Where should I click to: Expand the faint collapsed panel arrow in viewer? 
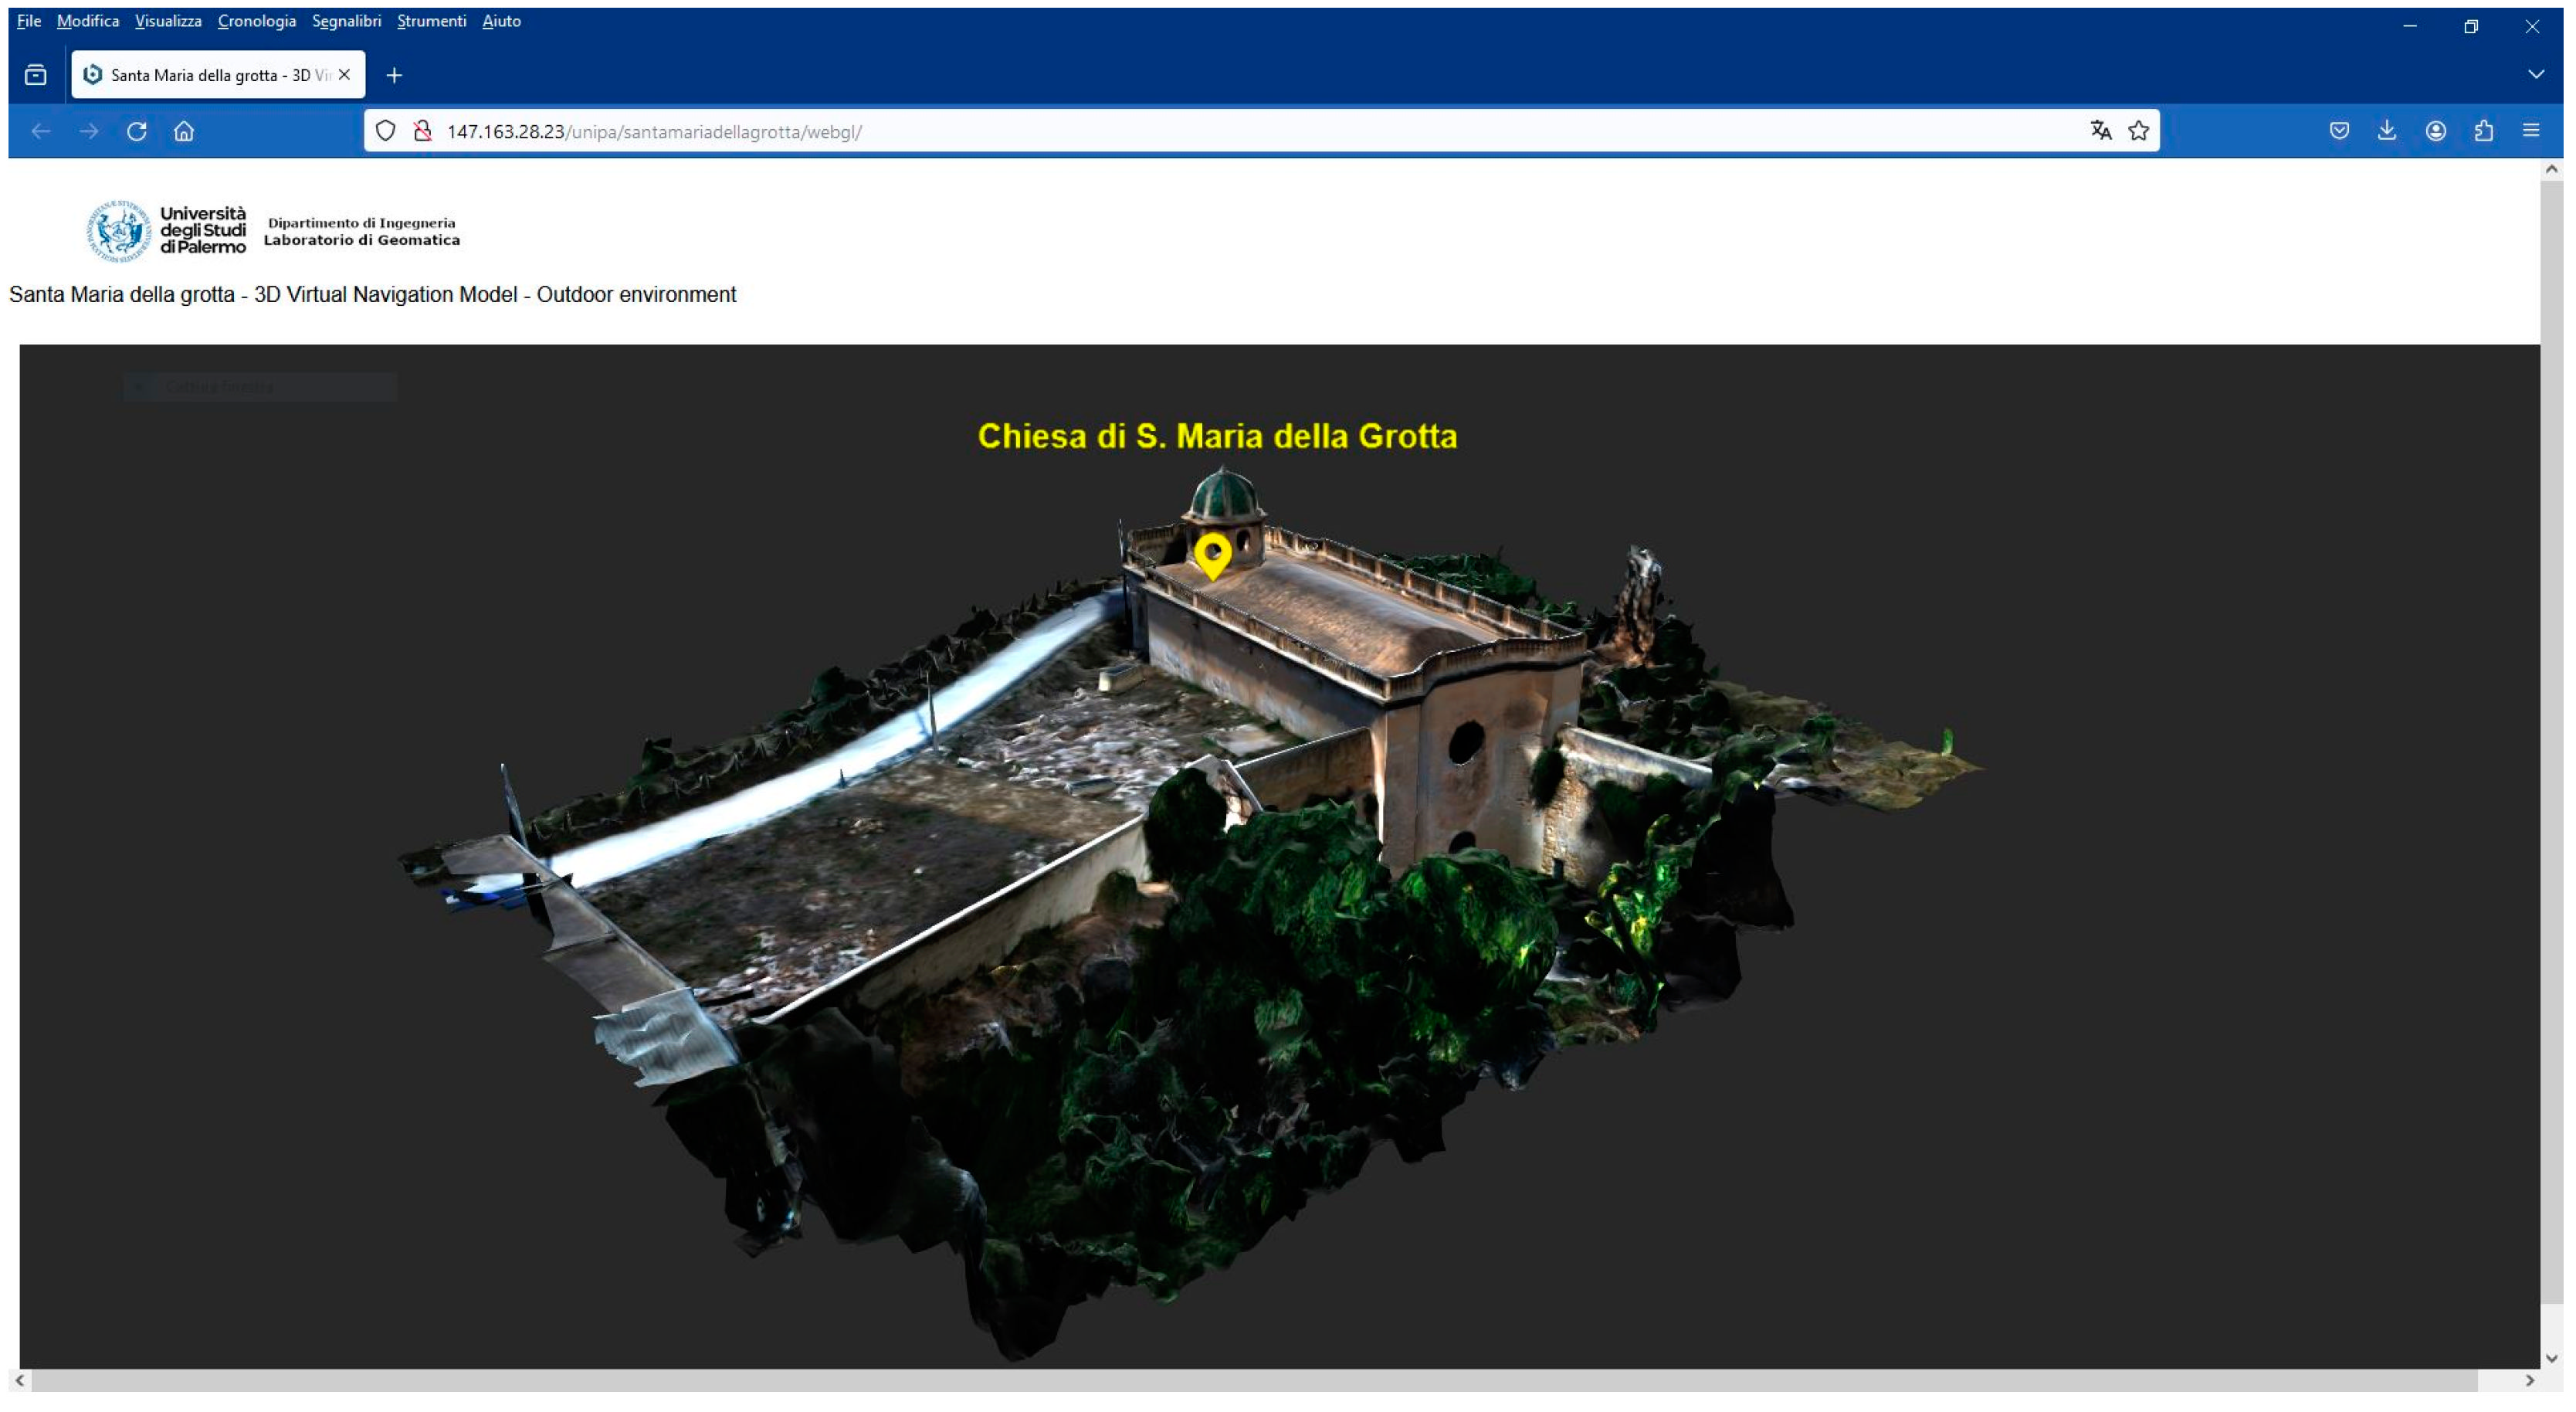coord(140,387)
